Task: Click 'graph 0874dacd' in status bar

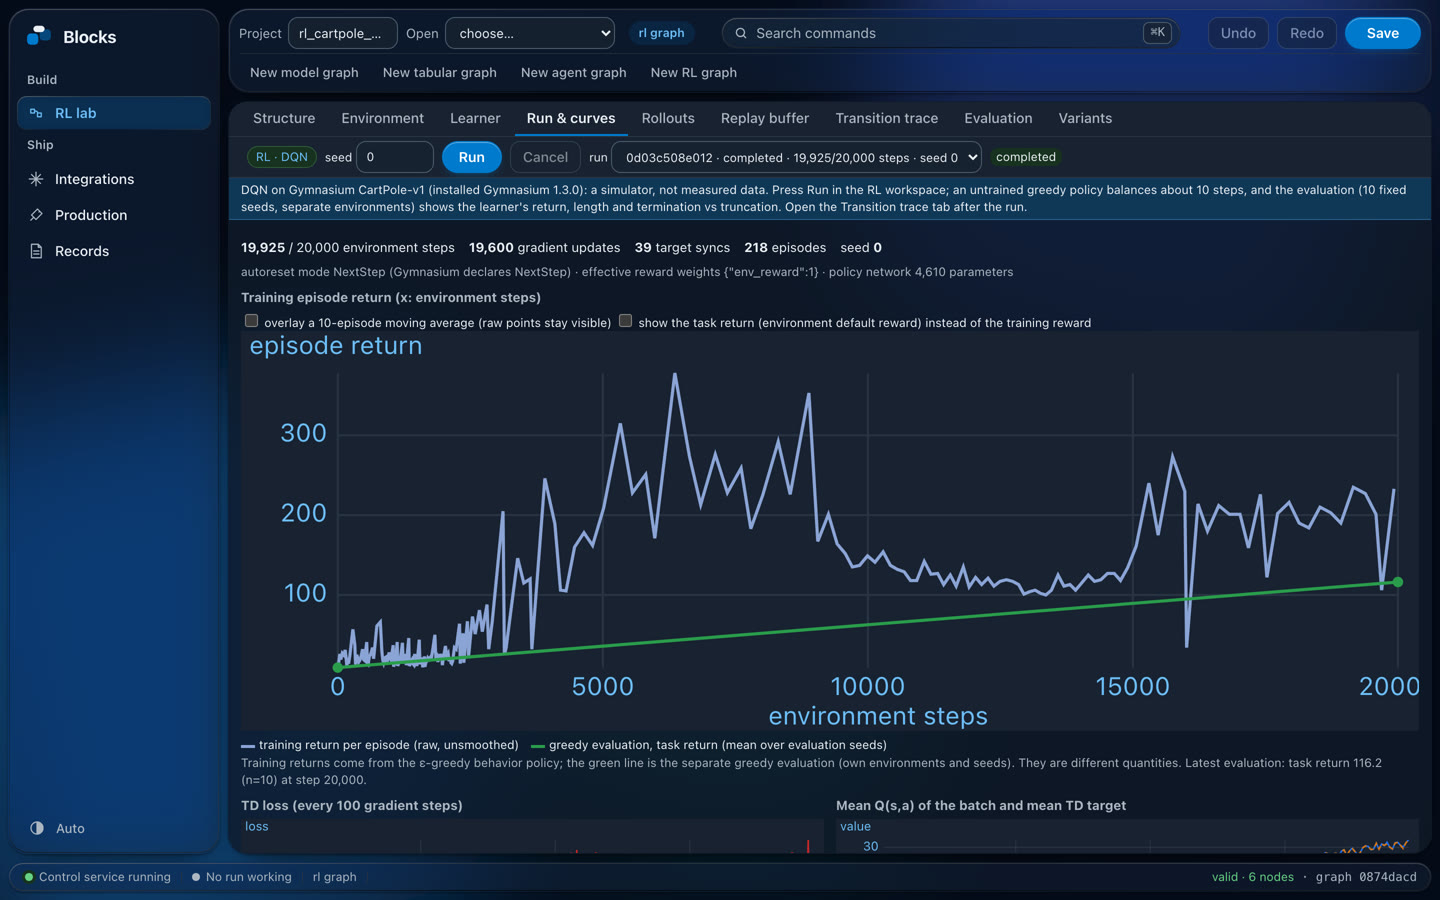Action: (1365, 877)
